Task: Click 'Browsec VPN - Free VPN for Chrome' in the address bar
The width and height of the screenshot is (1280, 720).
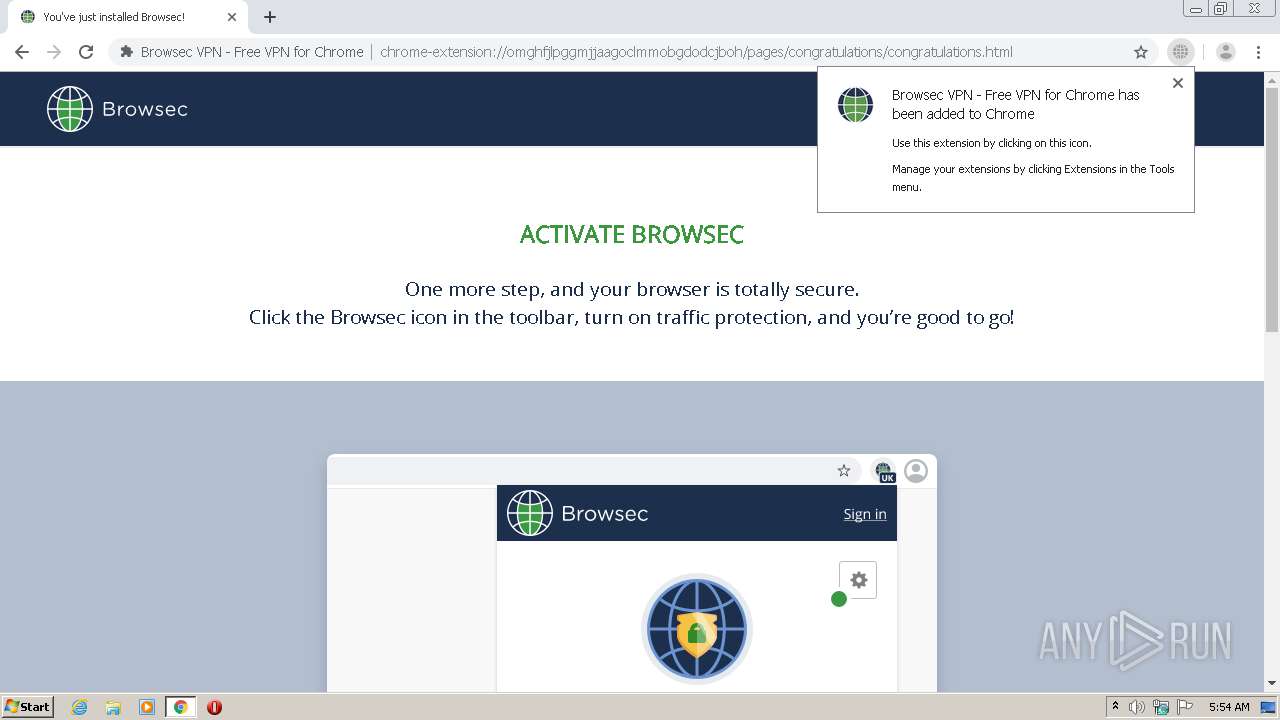Action: tap(252, 52)
